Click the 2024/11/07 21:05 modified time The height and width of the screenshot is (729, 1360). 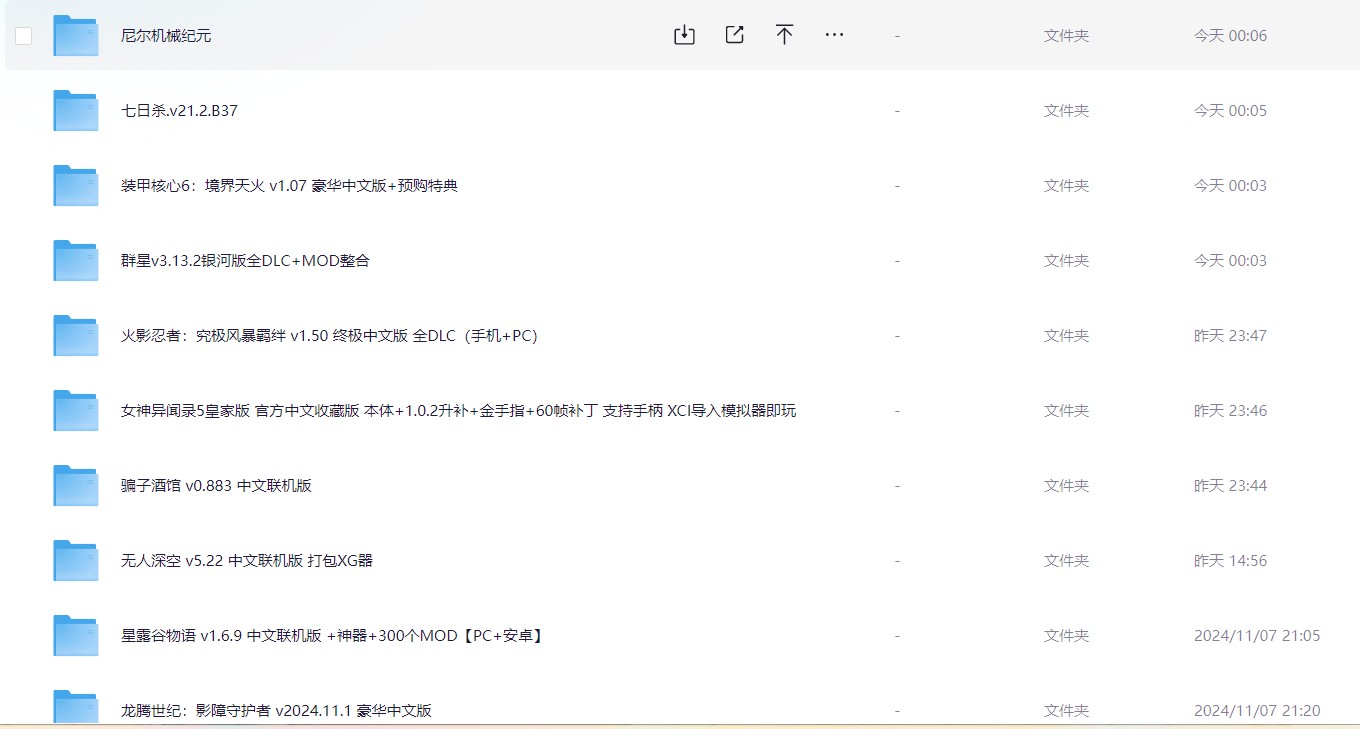1257,636
